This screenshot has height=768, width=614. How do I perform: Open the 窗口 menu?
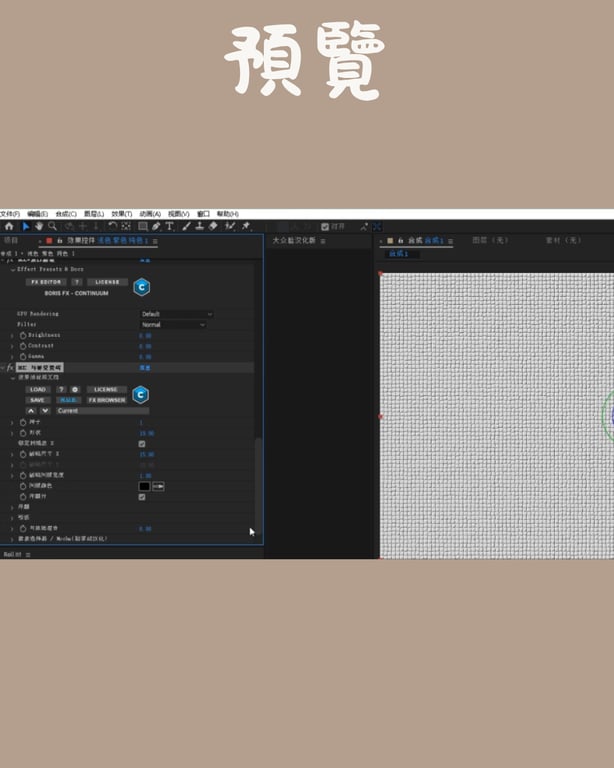pos(203,214)
